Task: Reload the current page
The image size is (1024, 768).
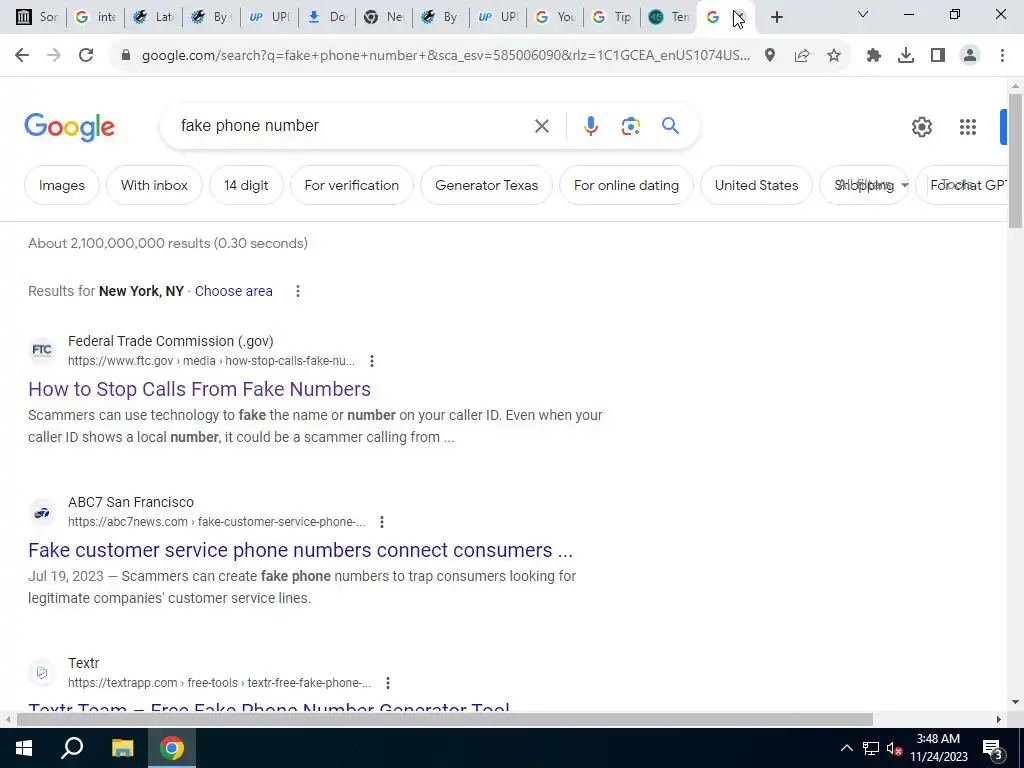Action: coord(86,56)
